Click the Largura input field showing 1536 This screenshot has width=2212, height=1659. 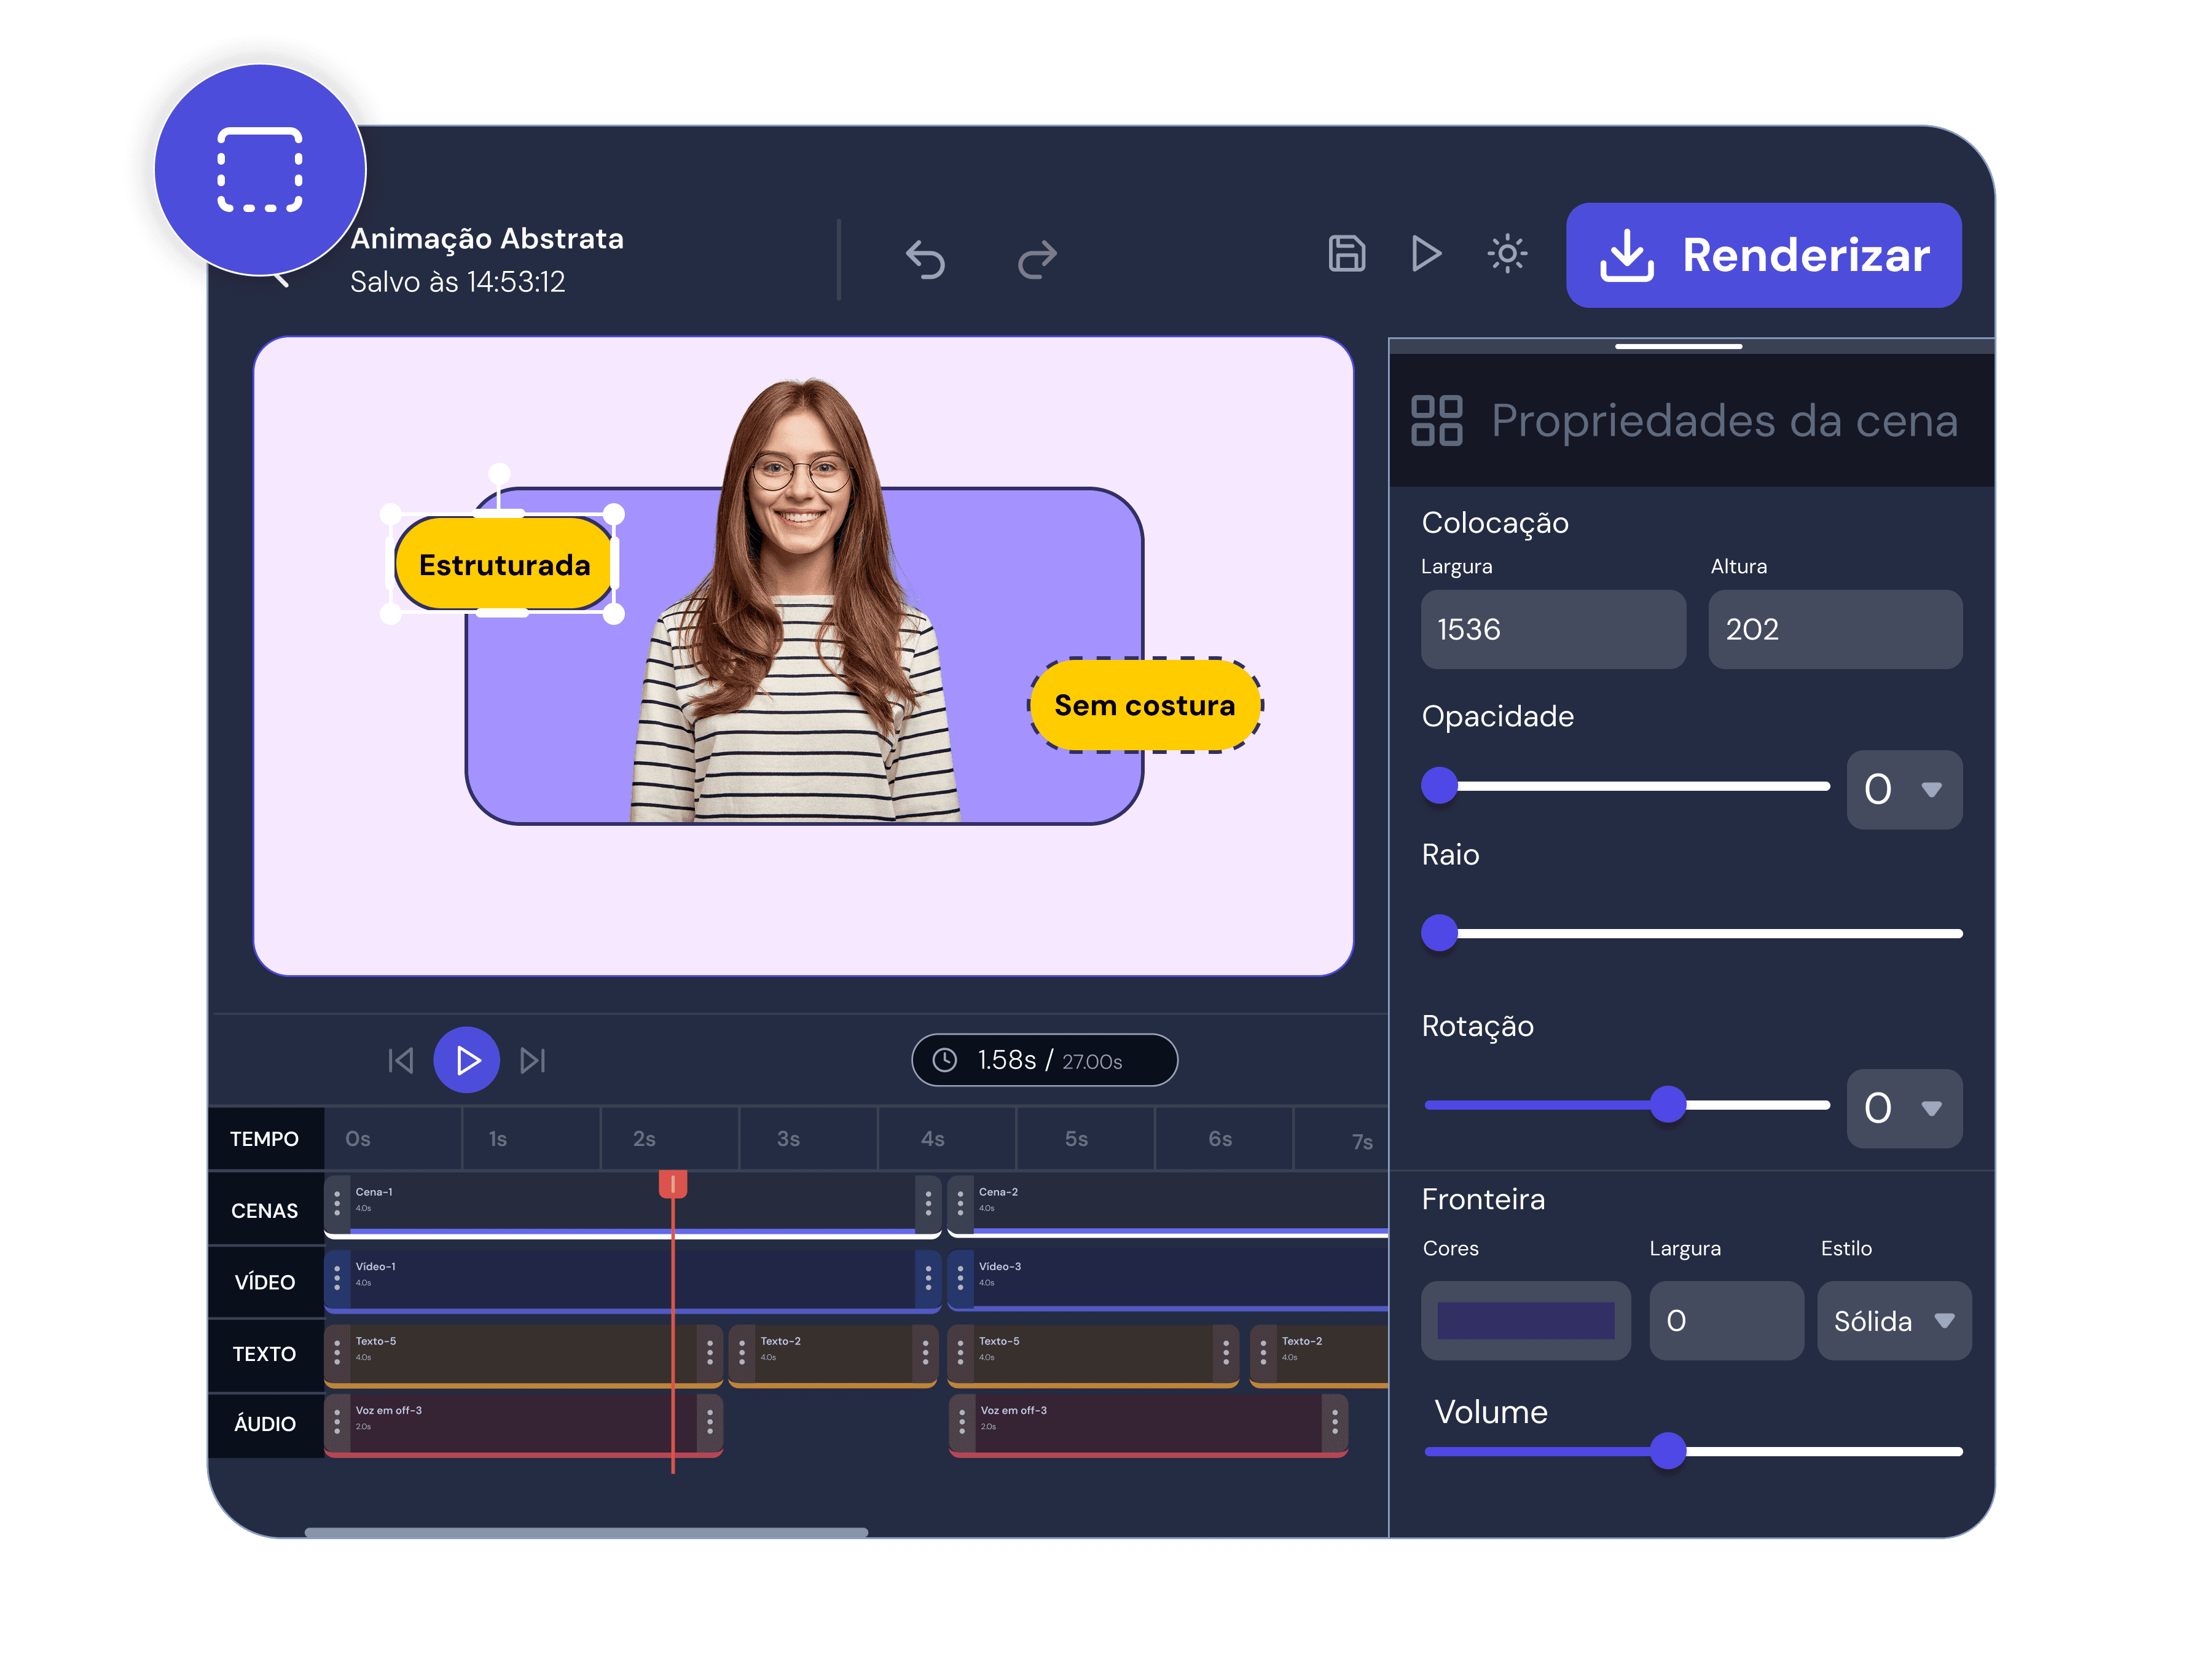(x=1553, y=629)
